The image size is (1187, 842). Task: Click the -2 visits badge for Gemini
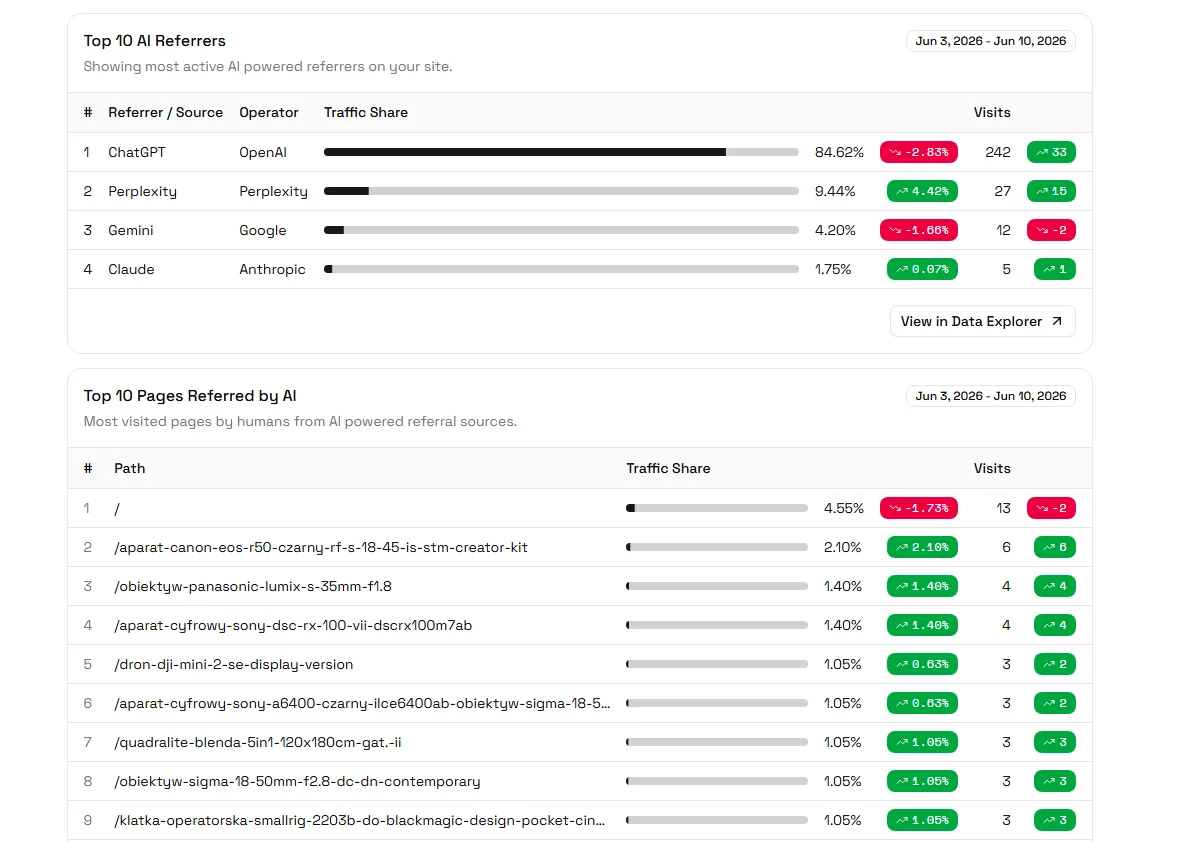pyautogui.click(x=1051, y=230)
